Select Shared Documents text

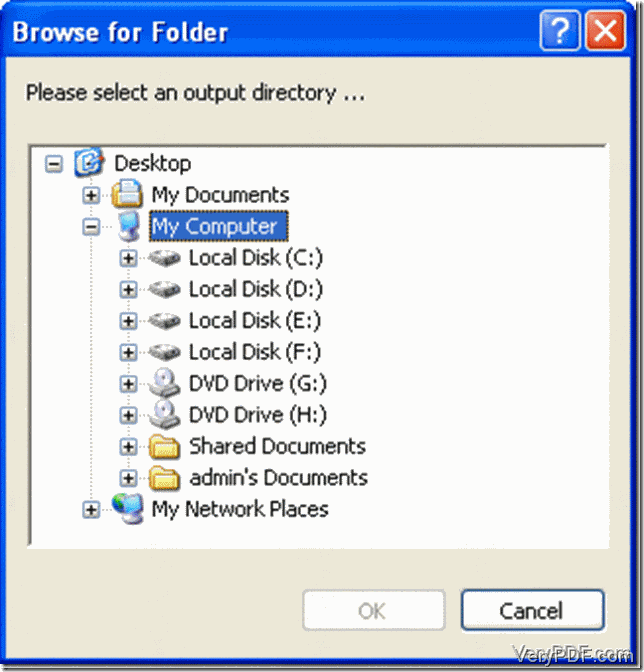click(278, 446)
